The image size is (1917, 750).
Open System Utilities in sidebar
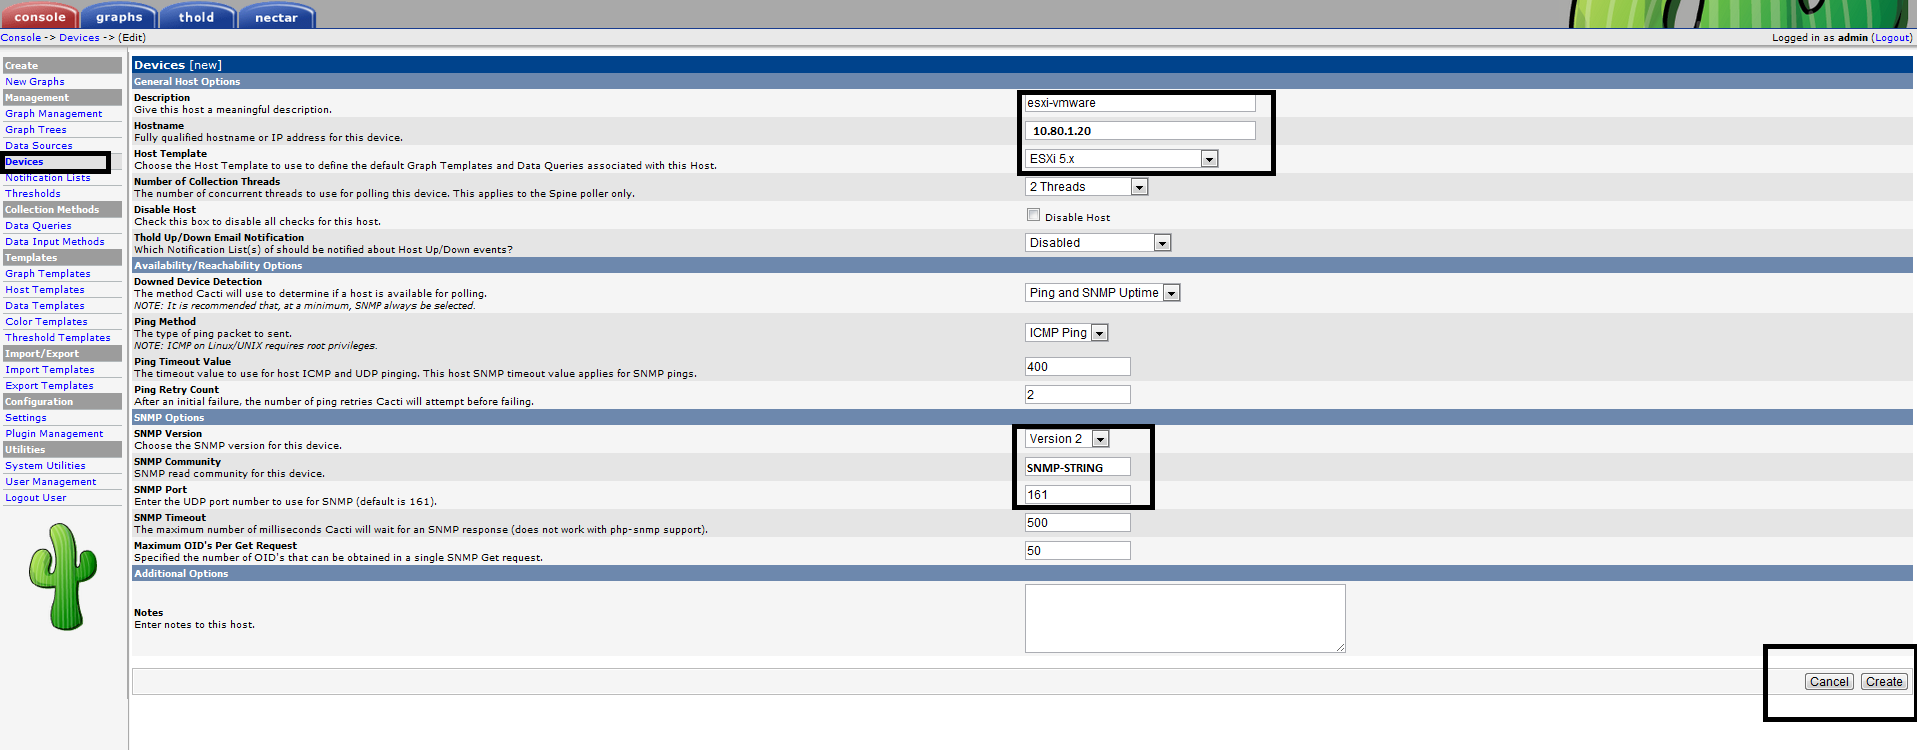45,466
